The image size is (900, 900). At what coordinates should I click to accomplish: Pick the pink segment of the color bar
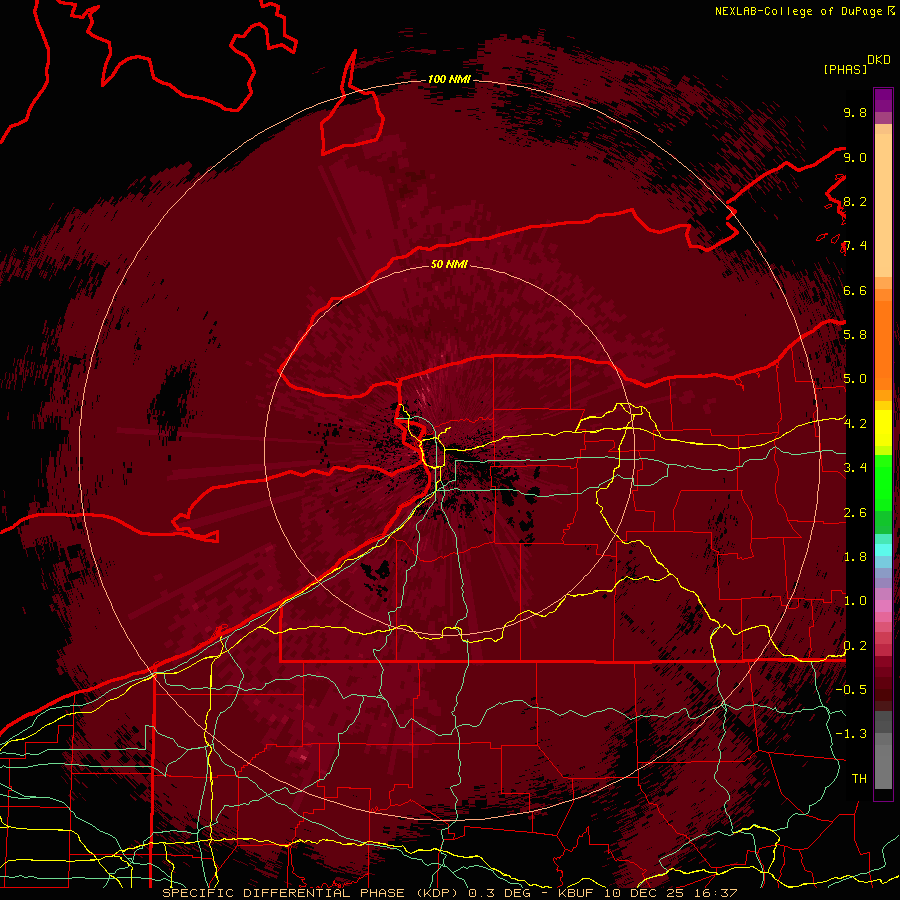click(883, 606)
